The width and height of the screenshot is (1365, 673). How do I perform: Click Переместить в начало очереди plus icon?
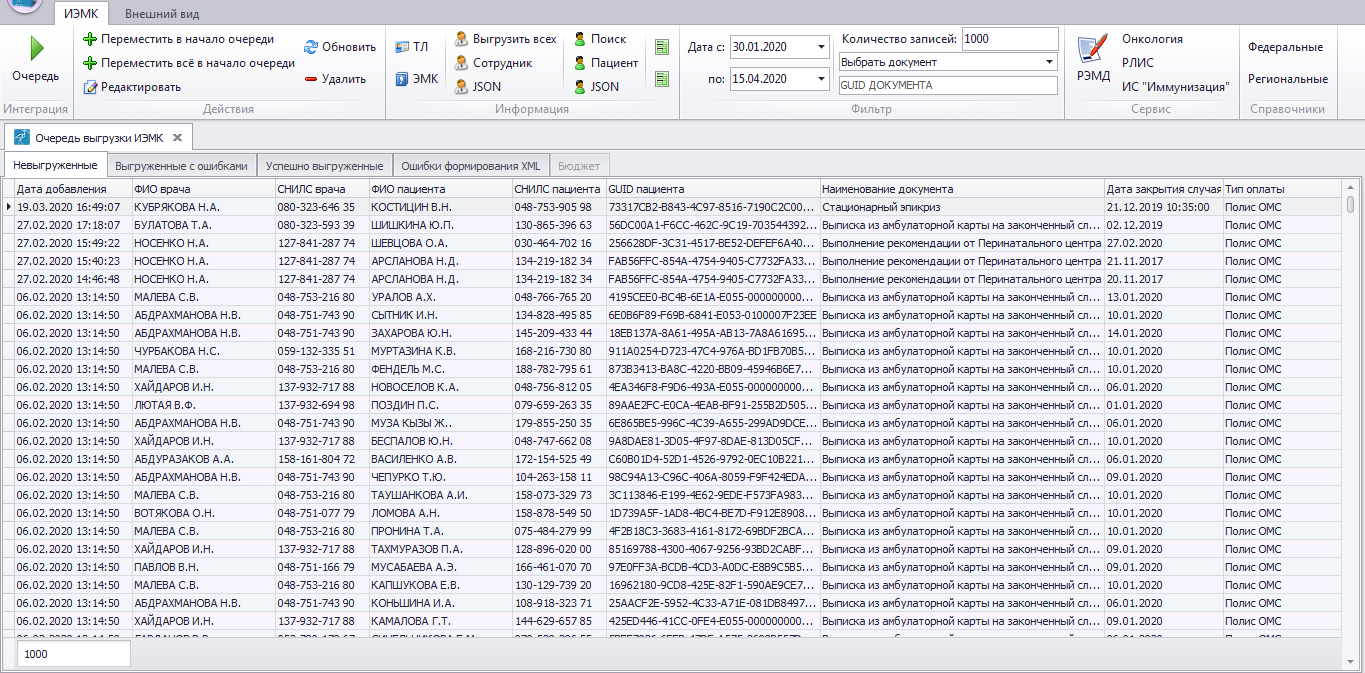90,39
